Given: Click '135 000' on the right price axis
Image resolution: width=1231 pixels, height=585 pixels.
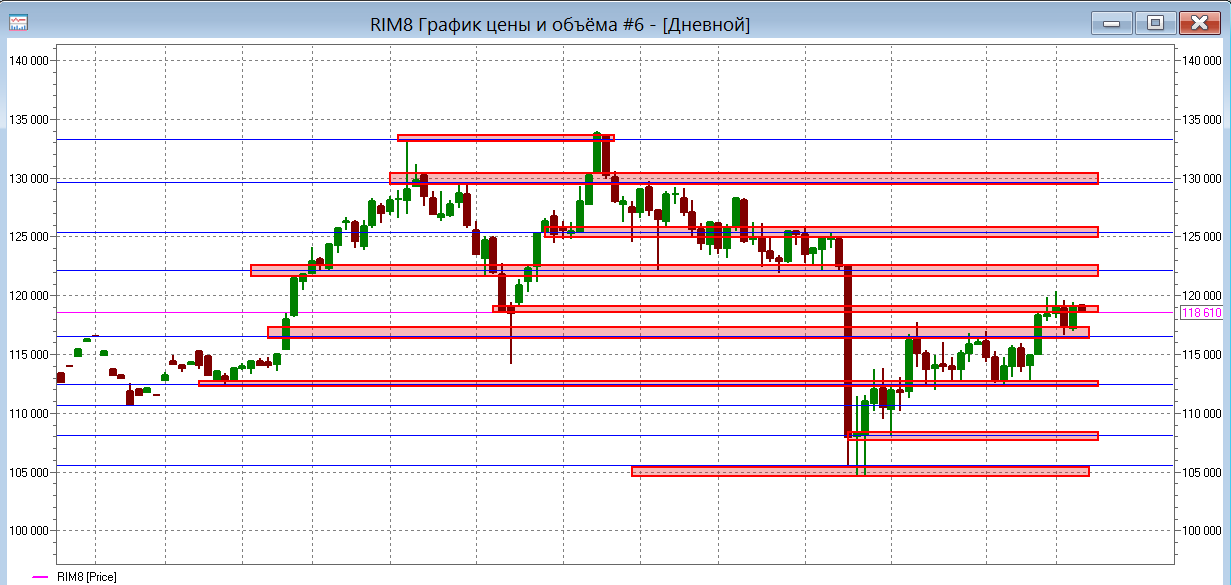Looking at the screenshot, I should point(1203,120).
